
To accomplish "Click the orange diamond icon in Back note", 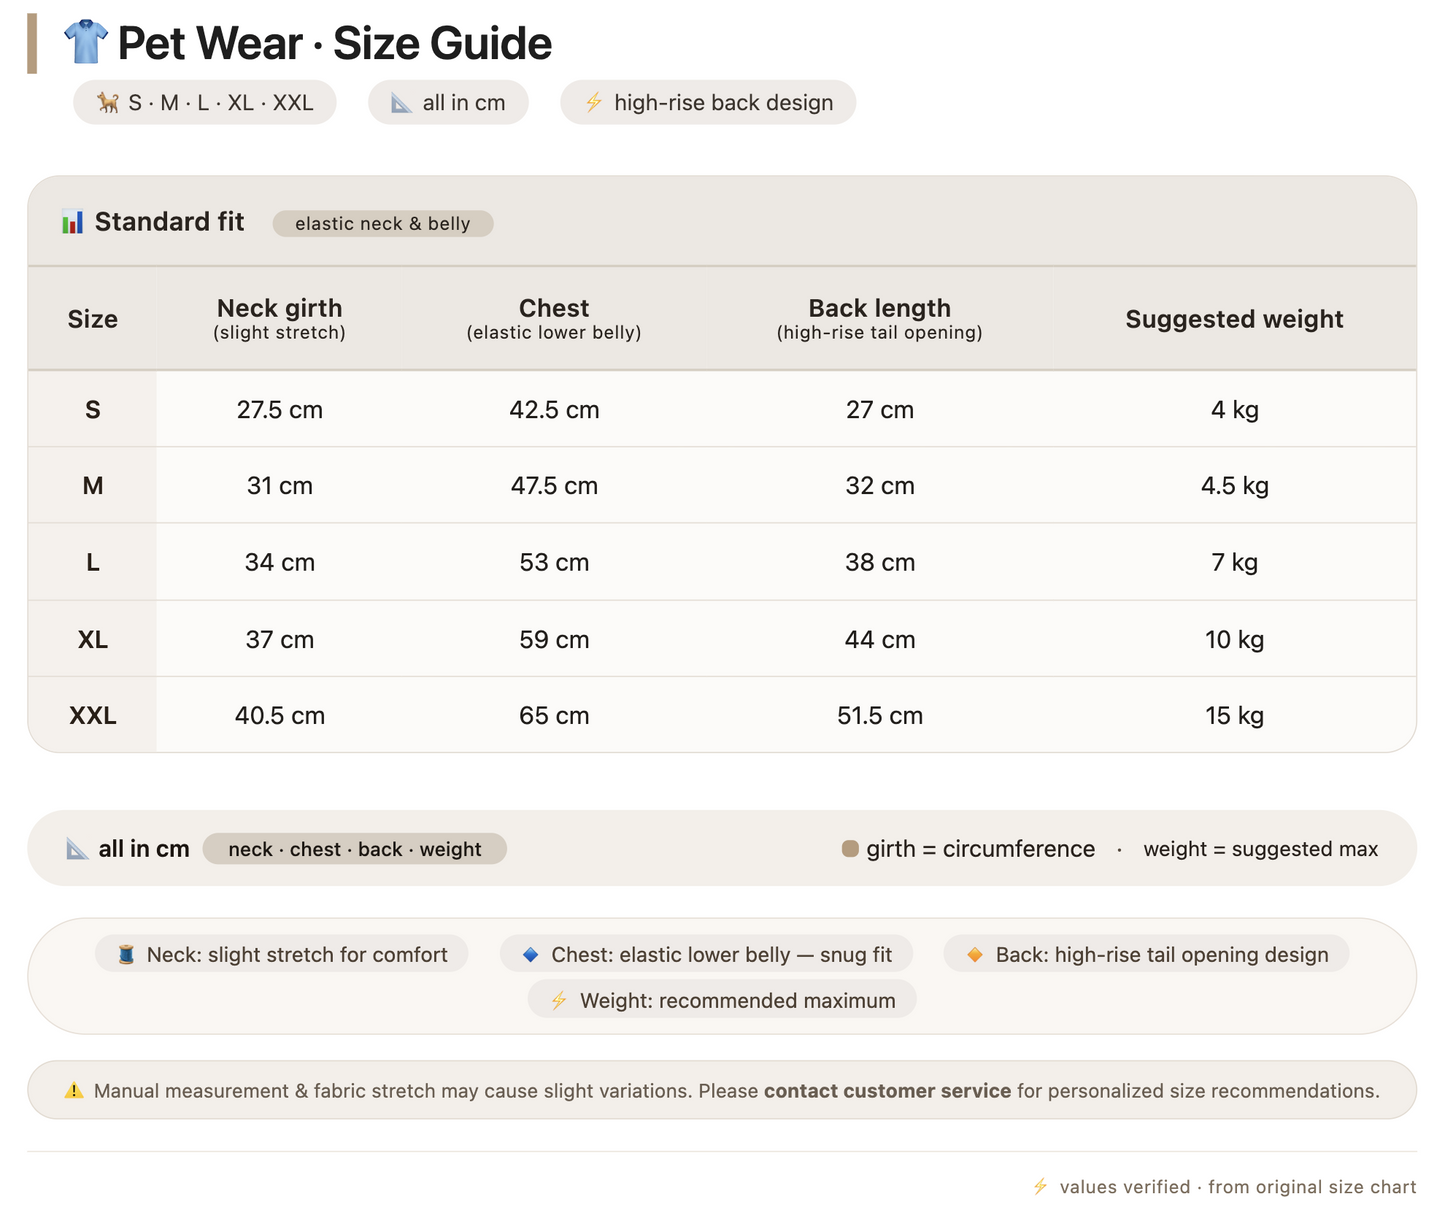I will tap(975, 955).
